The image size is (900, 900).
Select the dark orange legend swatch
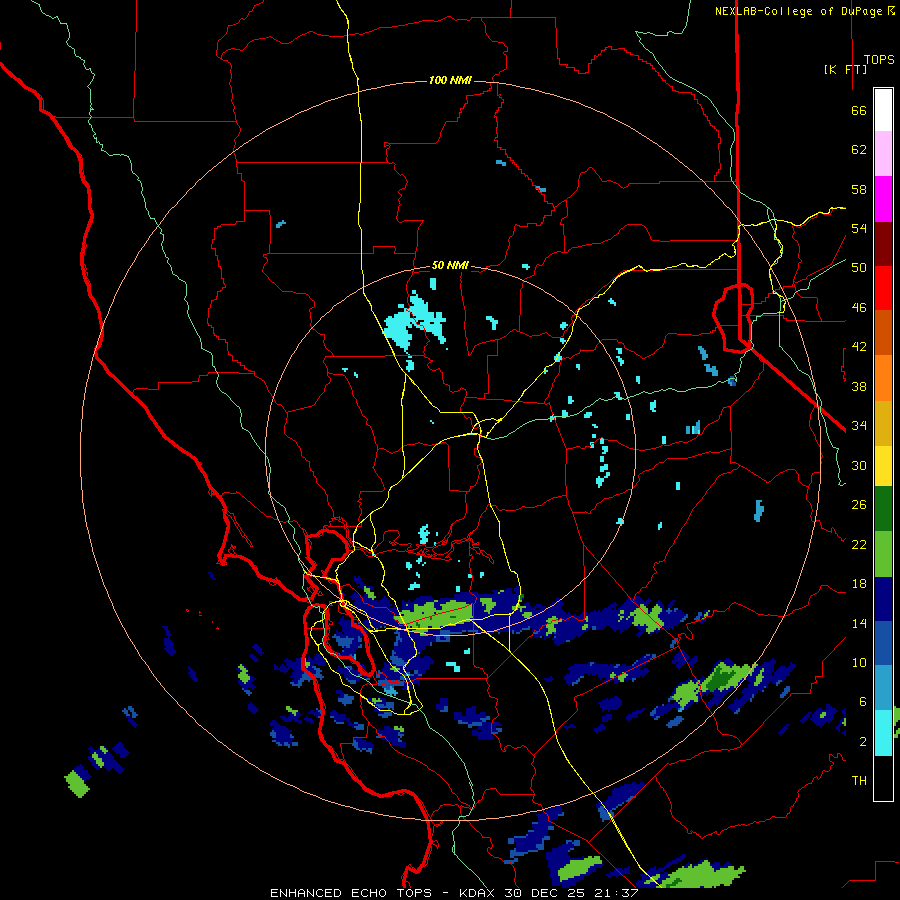click(883, 332)
